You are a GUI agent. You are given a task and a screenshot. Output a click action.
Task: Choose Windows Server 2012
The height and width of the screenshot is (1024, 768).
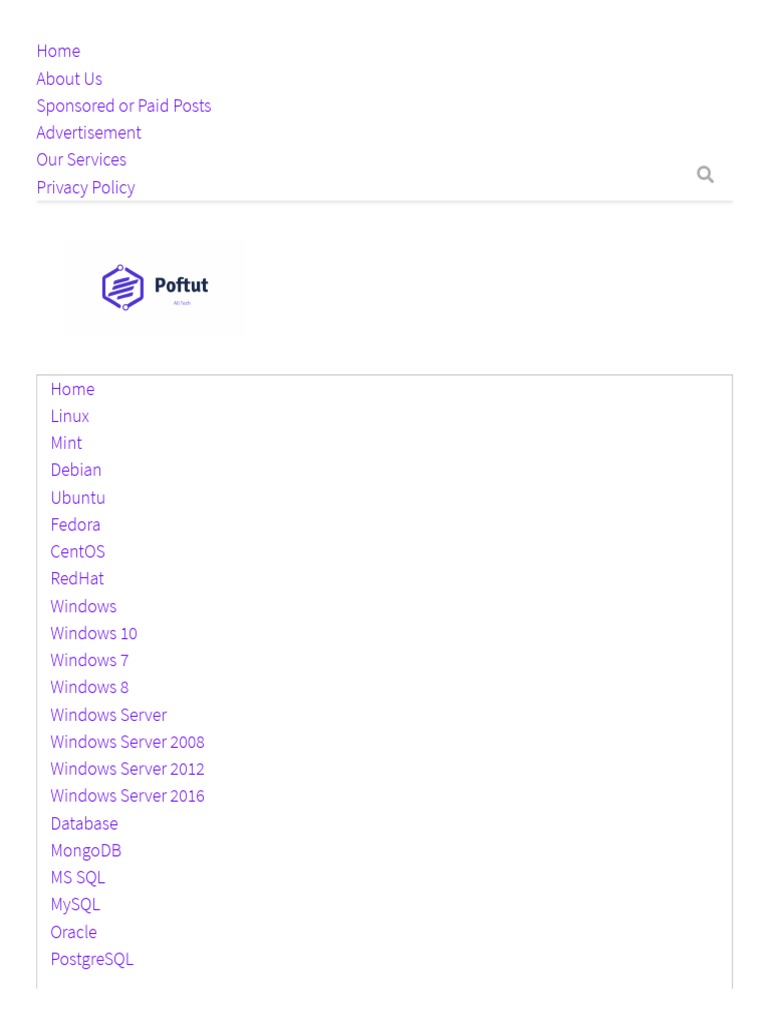127,770
